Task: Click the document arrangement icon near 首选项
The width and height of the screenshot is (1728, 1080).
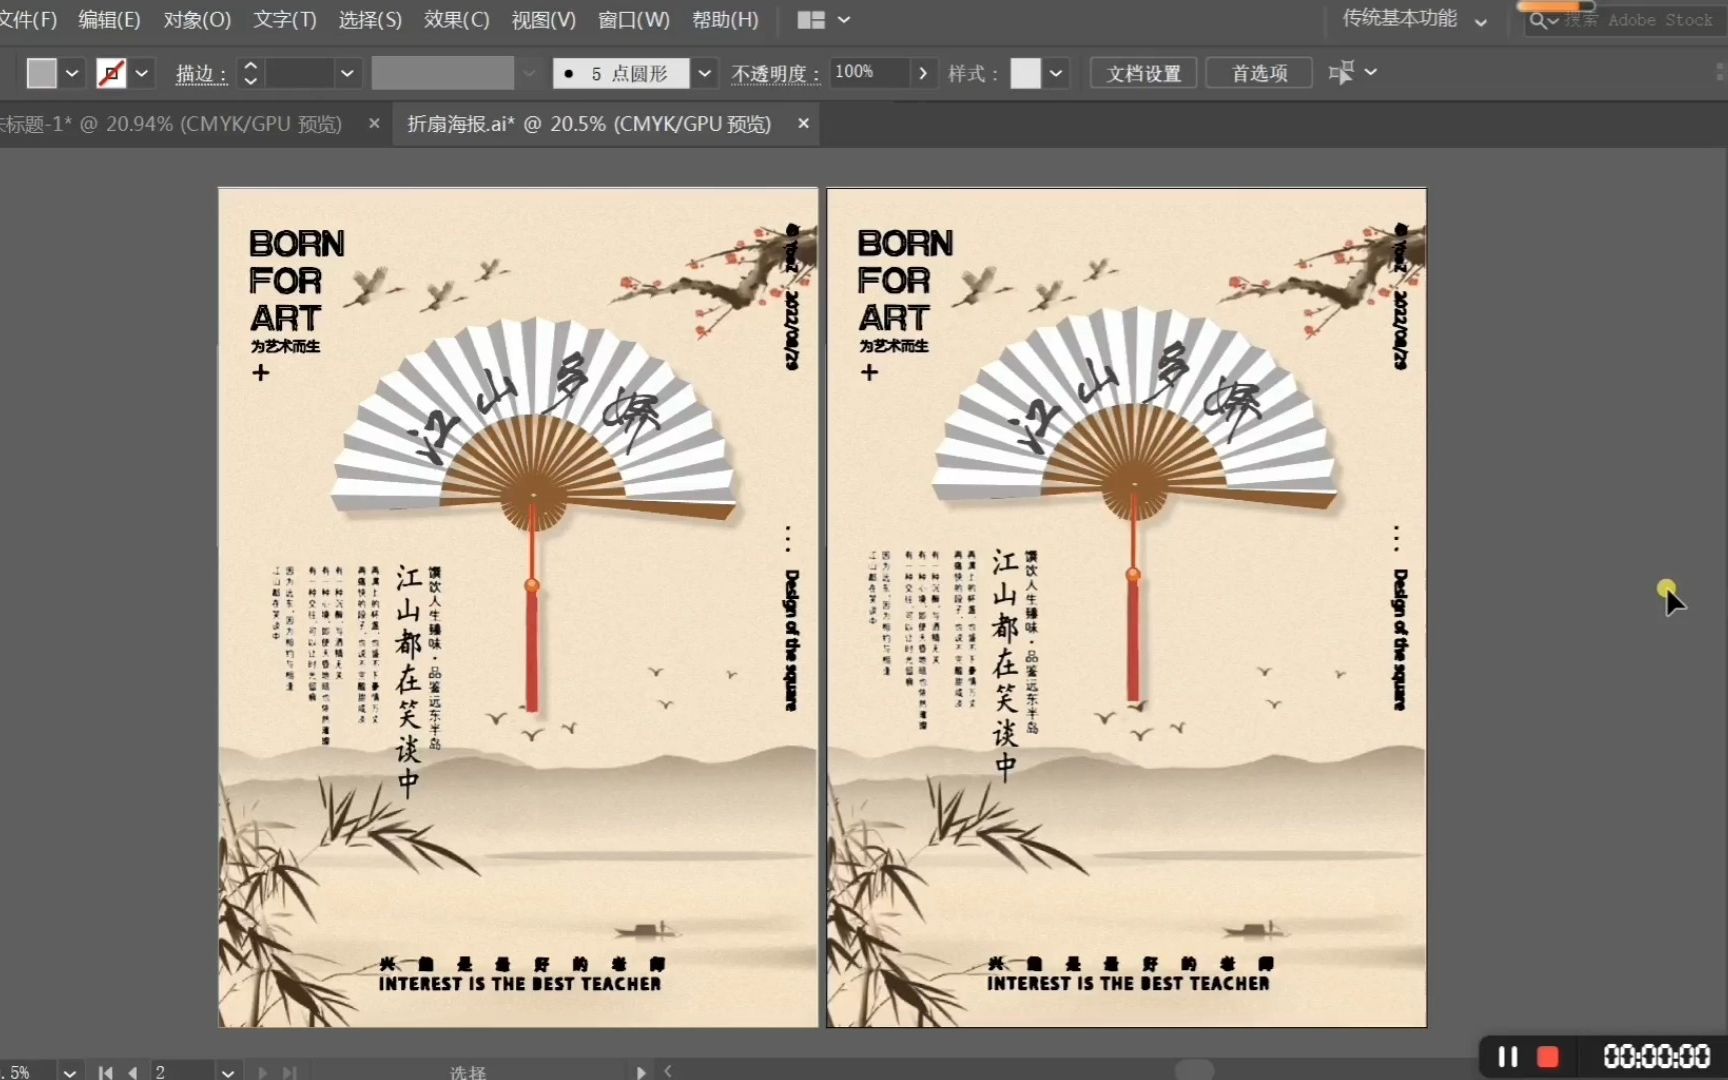Action: 1344,72
